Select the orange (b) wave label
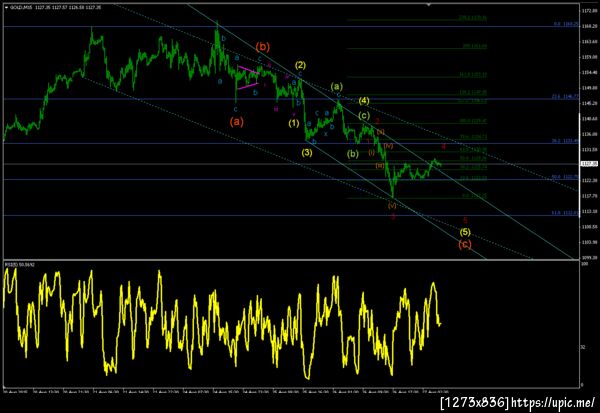The image size is (600, 413). click(x=262, y=47)
